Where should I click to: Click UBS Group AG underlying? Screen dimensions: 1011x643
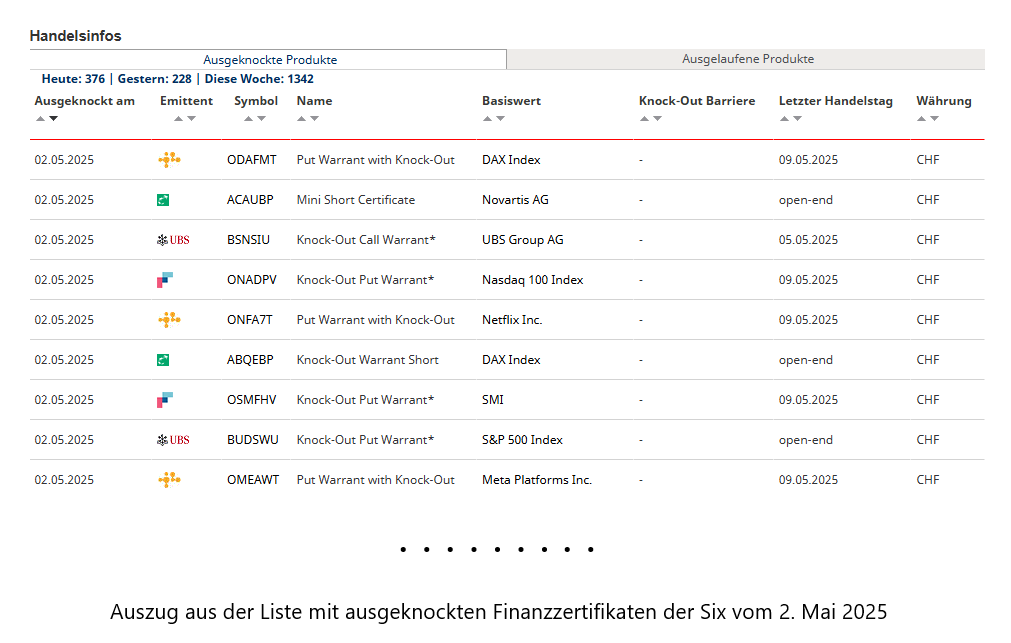(523, 240)
